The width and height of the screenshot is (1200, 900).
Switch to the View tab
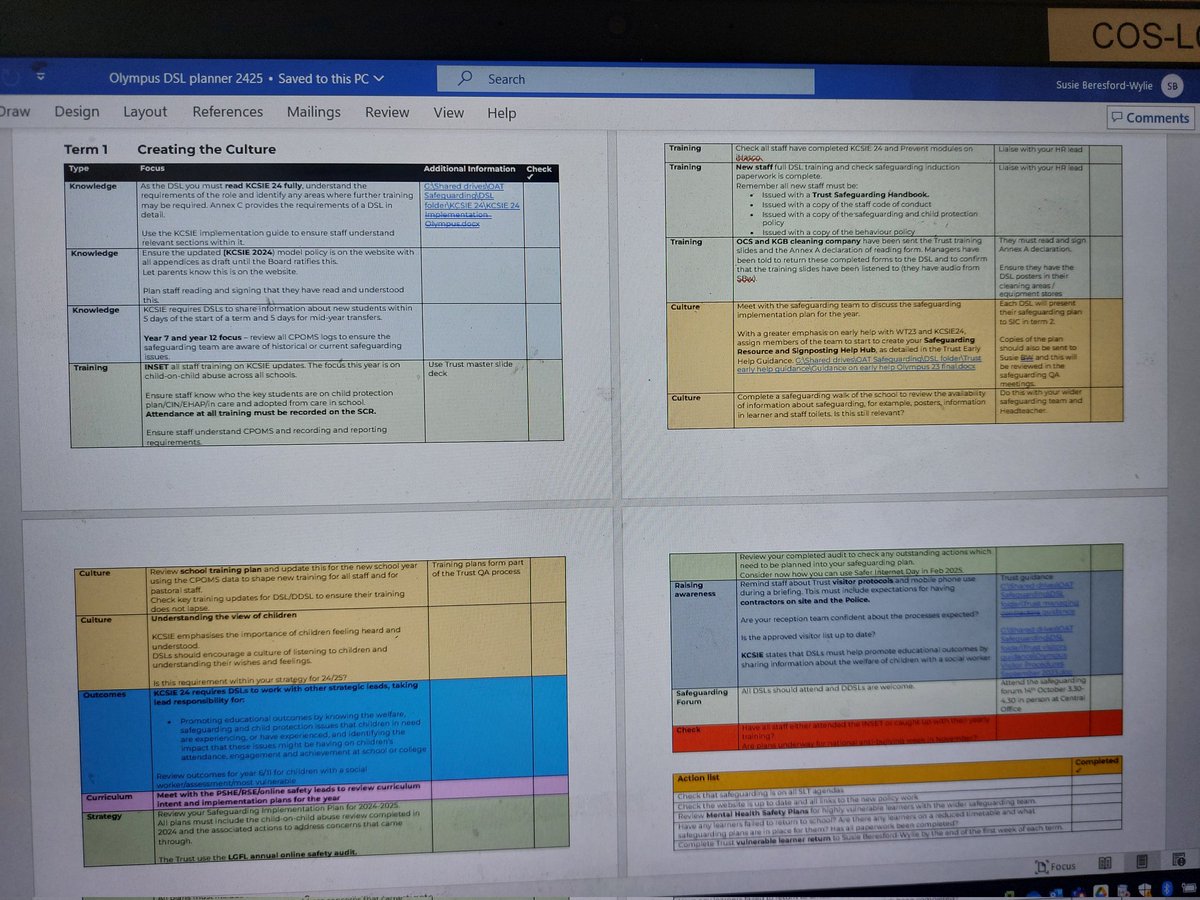pyautogui.click(x=448, y=113)
